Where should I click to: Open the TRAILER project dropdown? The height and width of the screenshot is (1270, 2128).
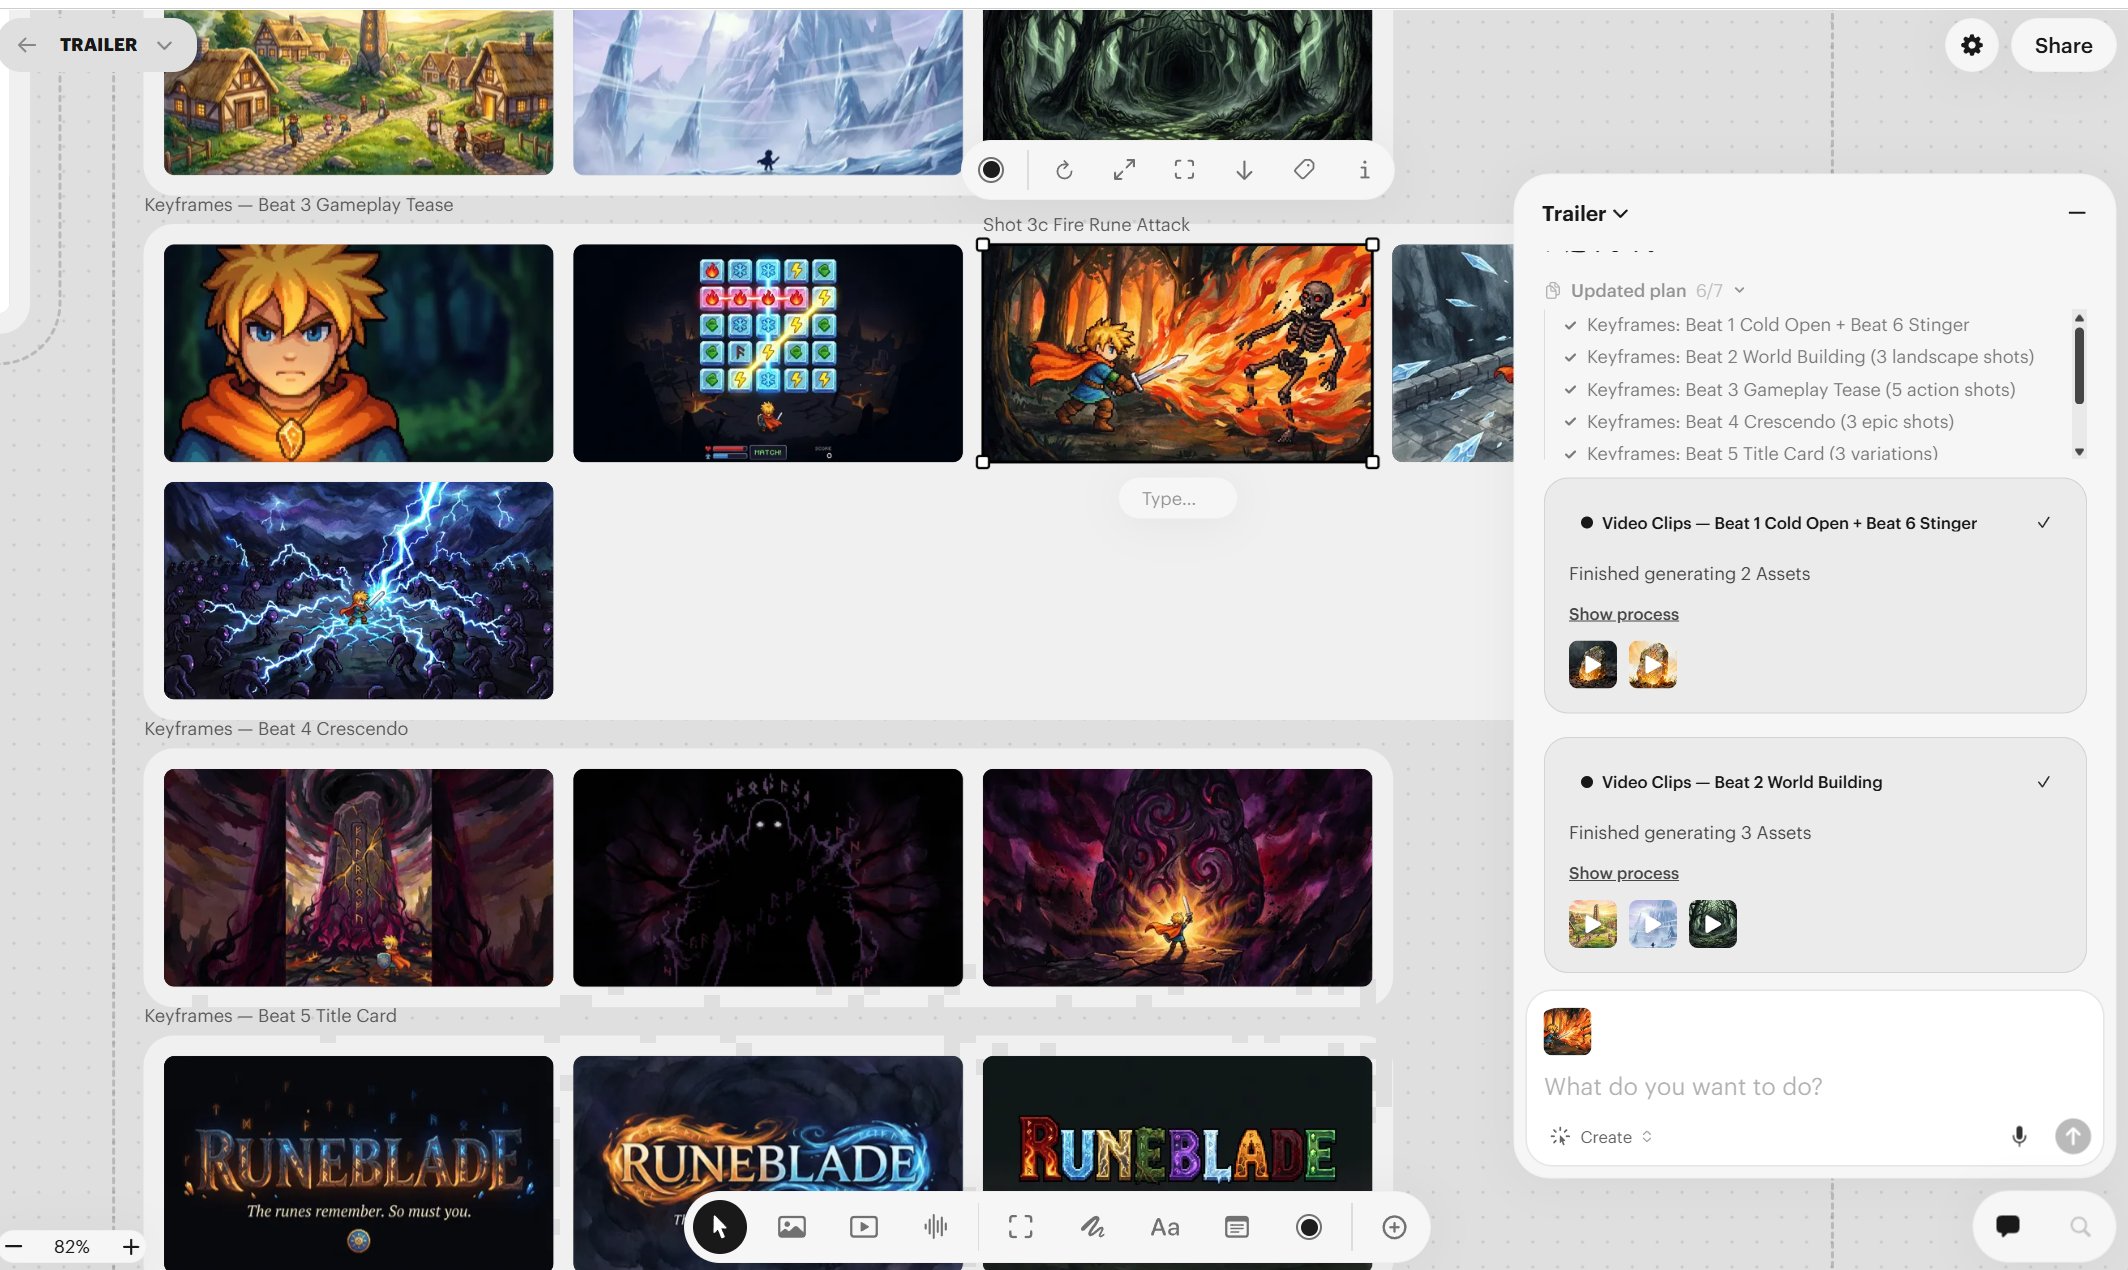(x=164, y=45)
